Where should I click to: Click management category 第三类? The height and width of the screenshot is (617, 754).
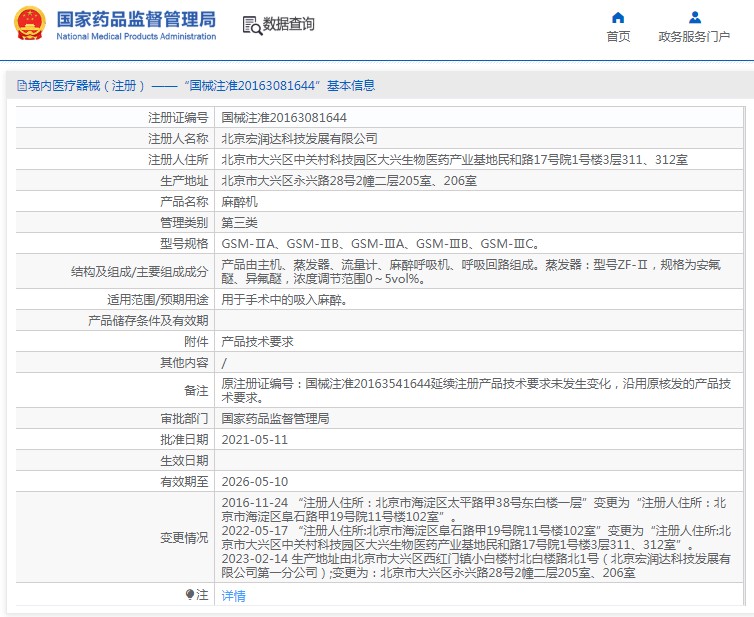tap(239, 223)
